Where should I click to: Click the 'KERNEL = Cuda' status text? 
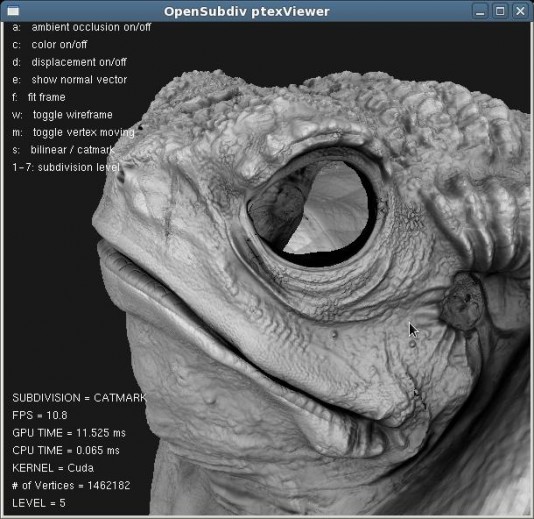pos(53,468)
